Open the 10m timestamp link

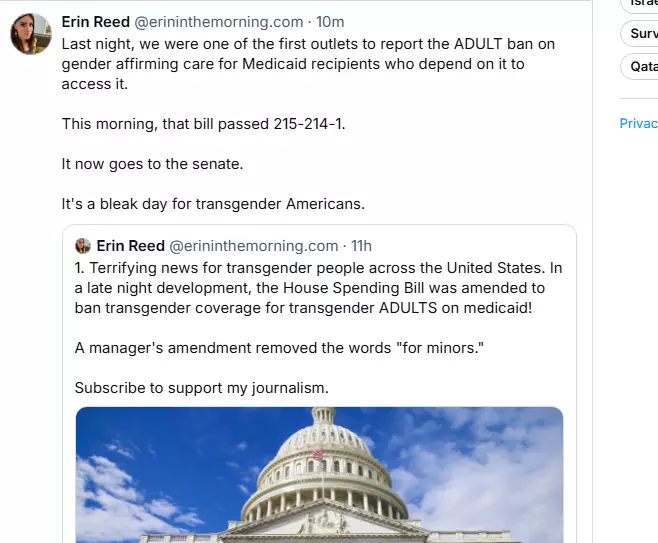(x=330, y=22)
